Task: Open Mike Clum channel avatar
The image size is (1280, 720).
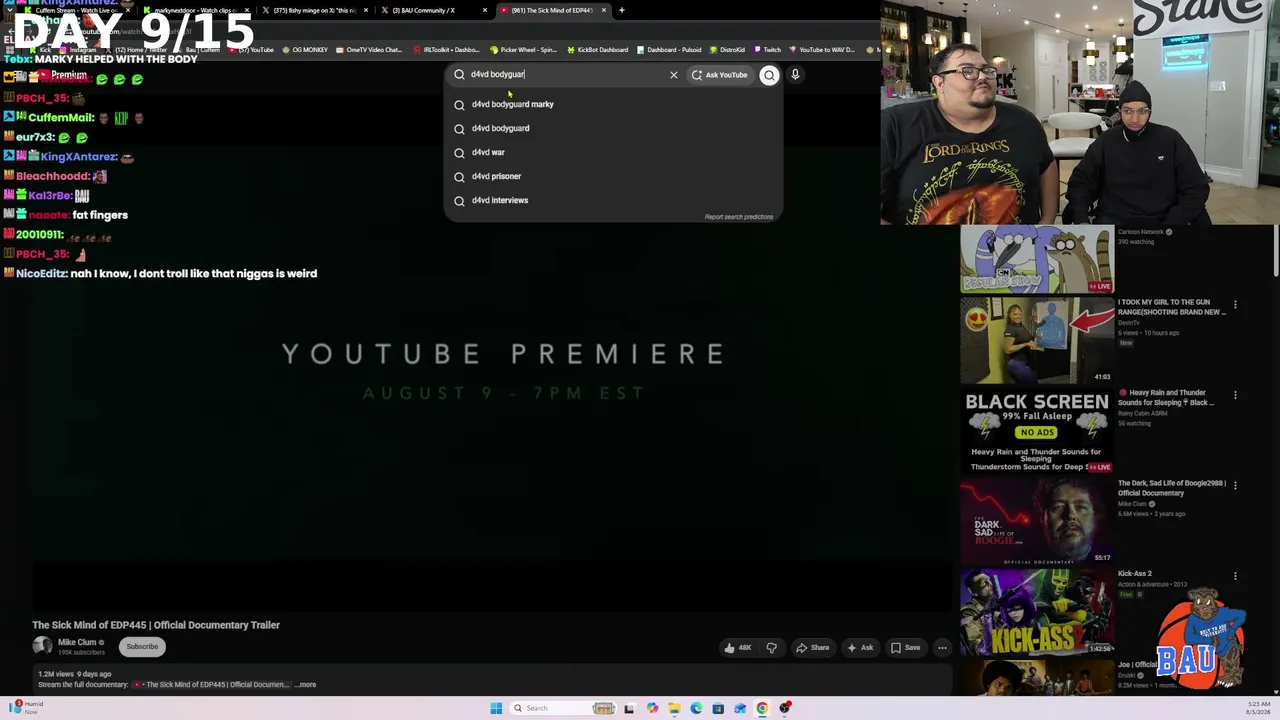Action: pyautogui.click(x=43, y=646)
